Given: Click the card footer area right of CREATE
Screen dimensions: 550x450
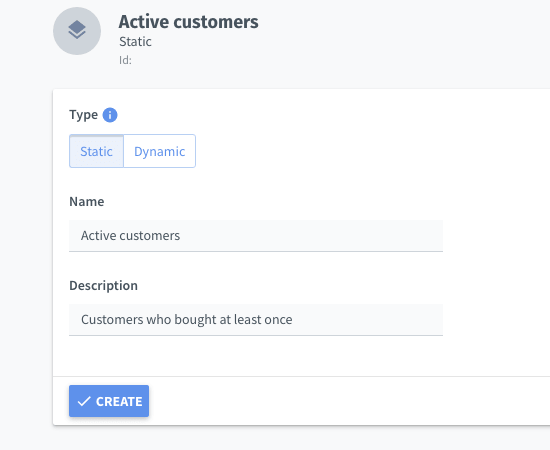Looking at the screenshot, I should (349, 401).
